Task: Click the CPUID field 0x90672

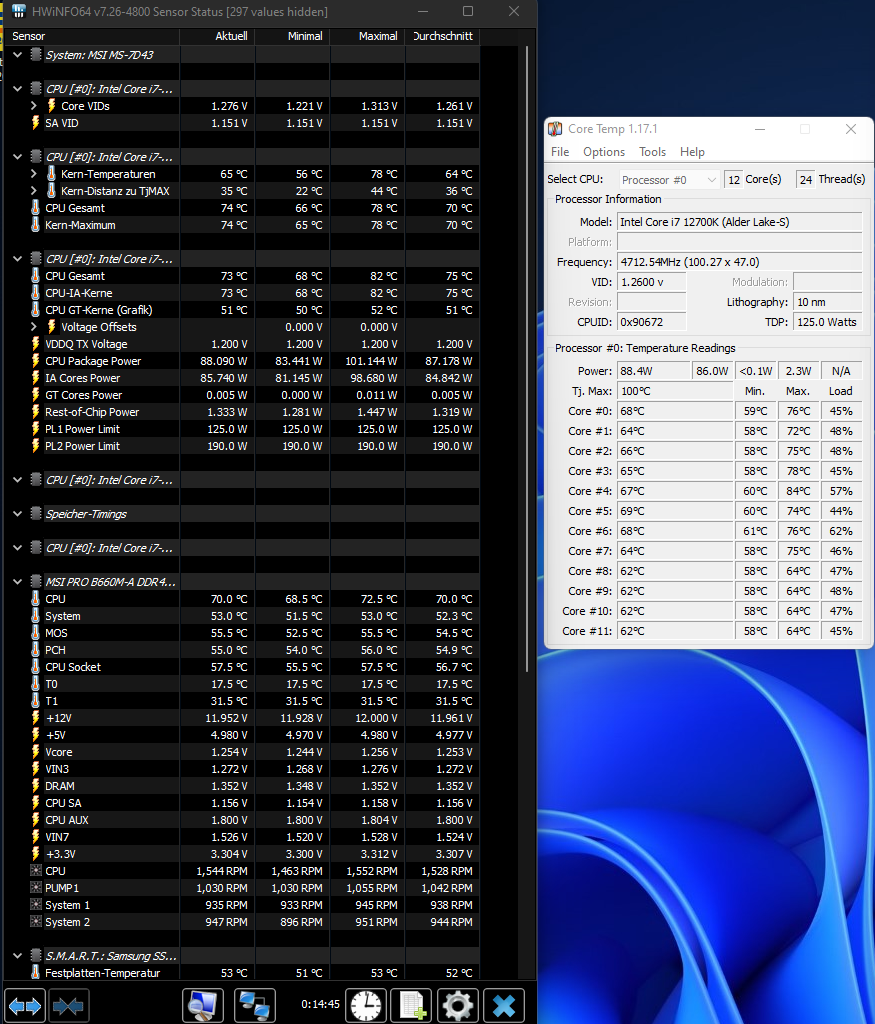Action: pyautogui.click(x=651, y=322)
